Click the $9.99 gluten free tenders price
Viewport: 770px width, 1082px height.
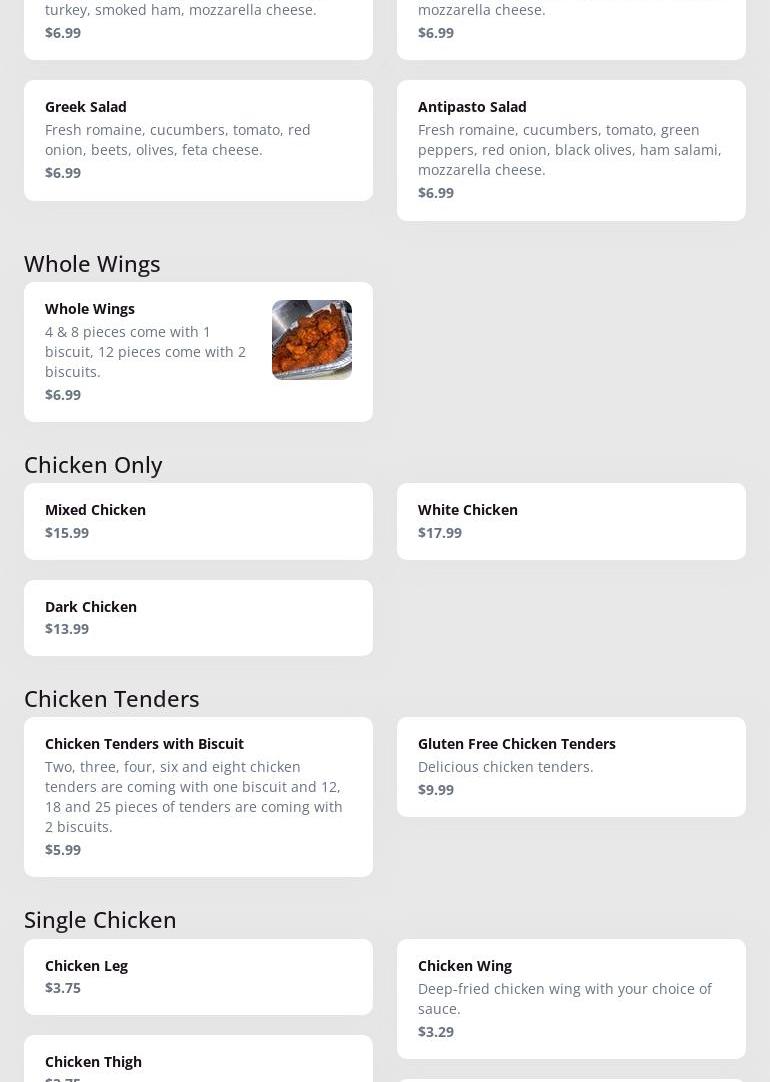(436, 790)
